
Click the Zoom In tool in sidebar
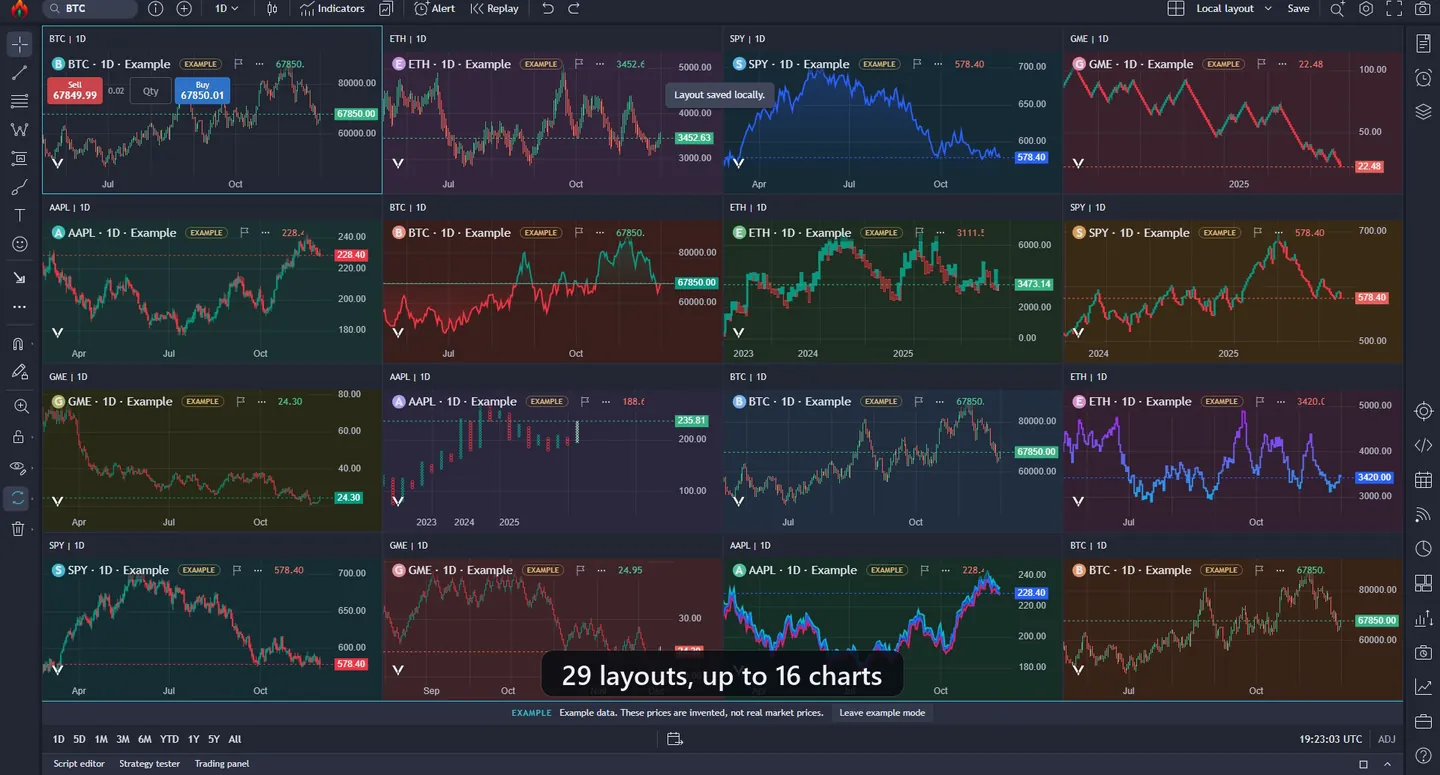coord(20,406)
